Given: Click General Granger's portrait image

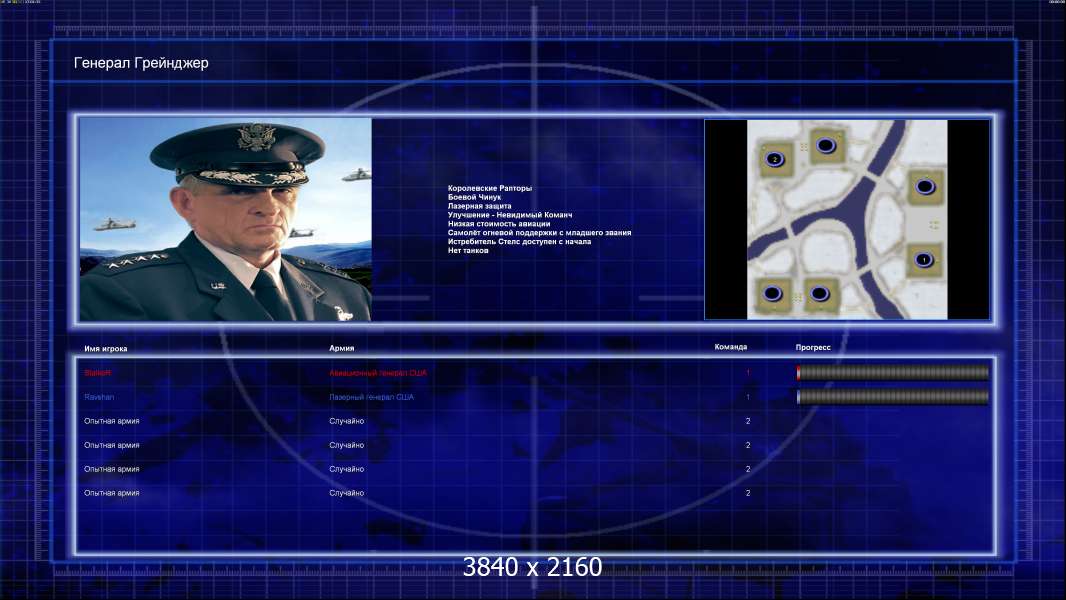Looking at the screenshot, I should tap(225, 219).
